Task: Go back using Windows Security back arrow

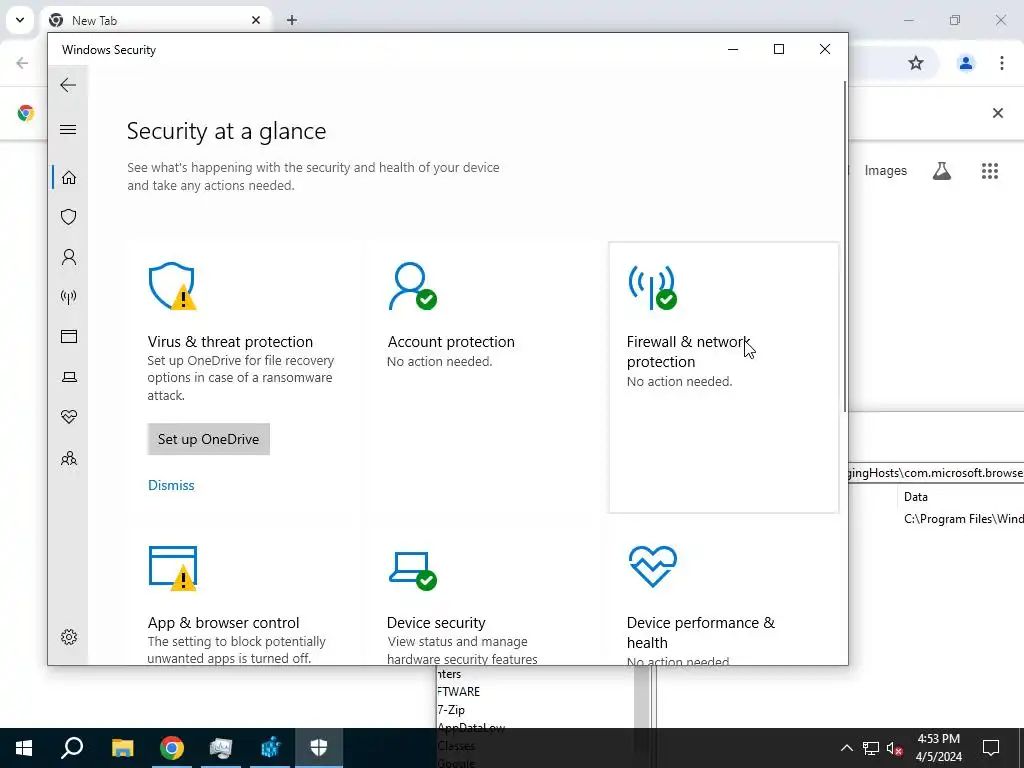Action: point(68,85)
